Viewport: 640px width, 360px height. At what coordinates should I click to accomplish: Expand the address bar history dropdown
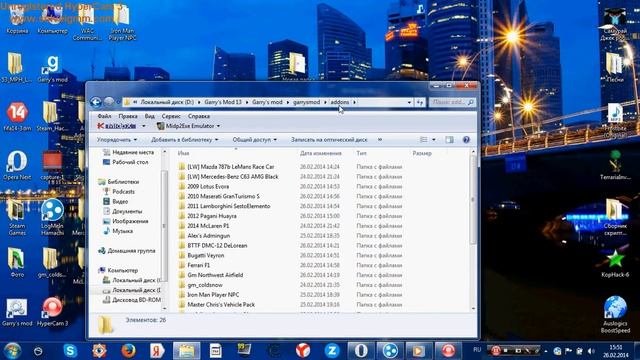(409, 102)
